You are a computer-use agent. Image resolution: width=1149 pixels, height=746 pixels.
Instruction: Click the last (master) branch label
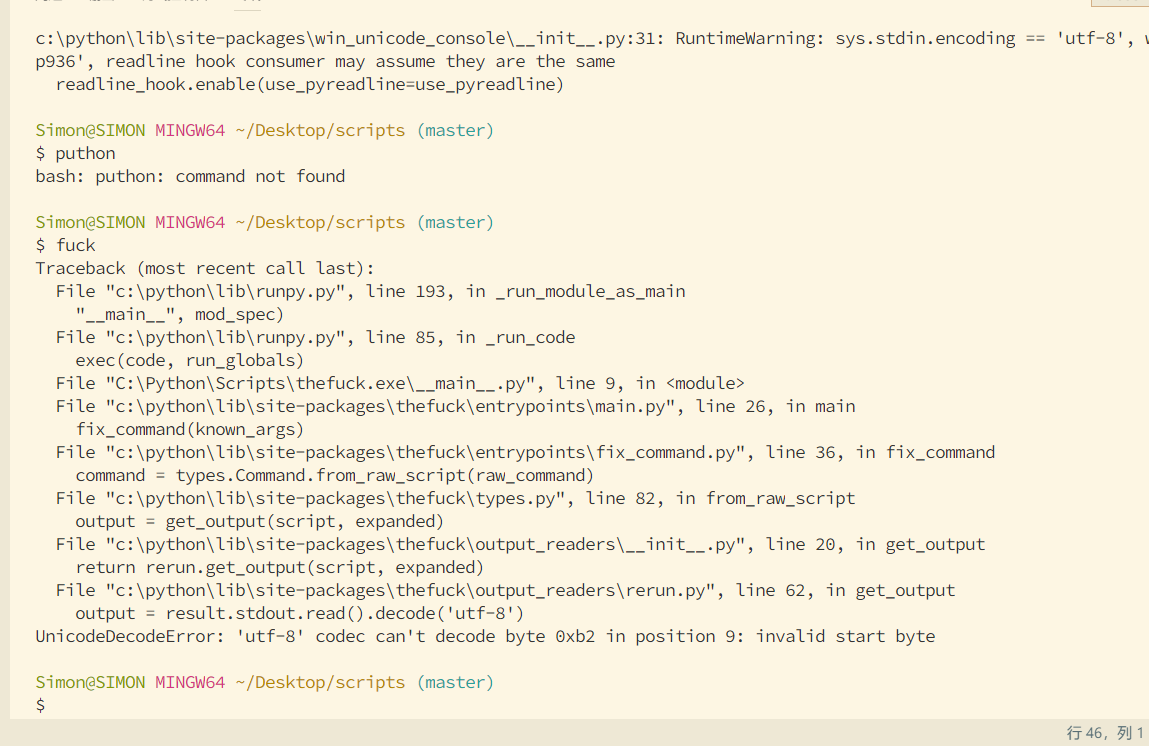tap(455, 683)
